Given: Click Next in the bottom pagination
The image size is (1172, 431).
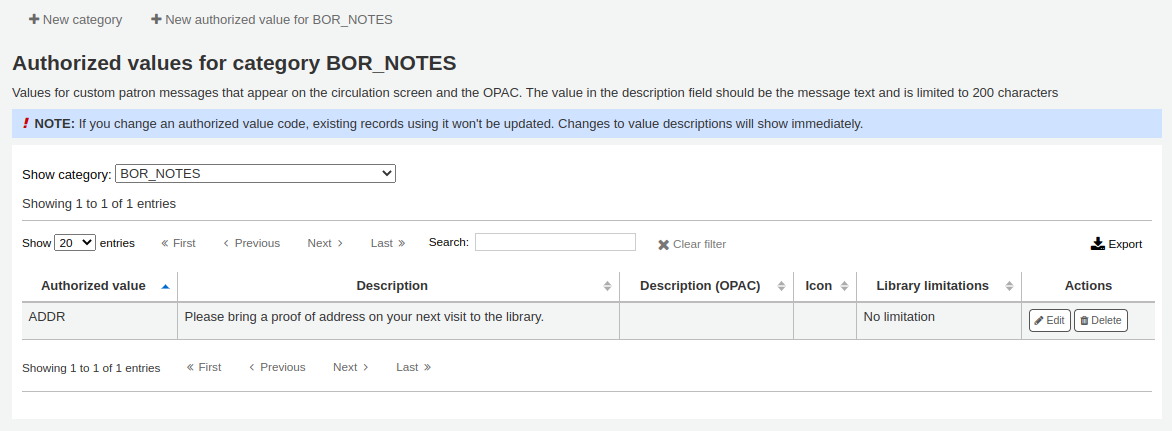Looking at the screenshot, I should (351, 367).
